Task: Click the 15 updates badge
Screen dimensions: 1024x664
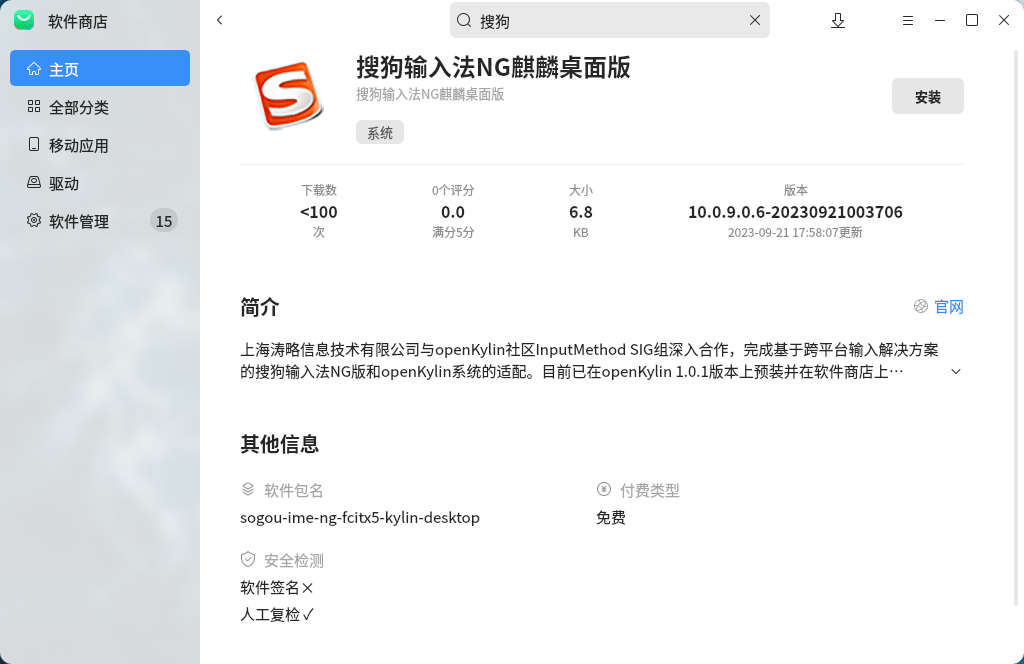Action: 163,221
